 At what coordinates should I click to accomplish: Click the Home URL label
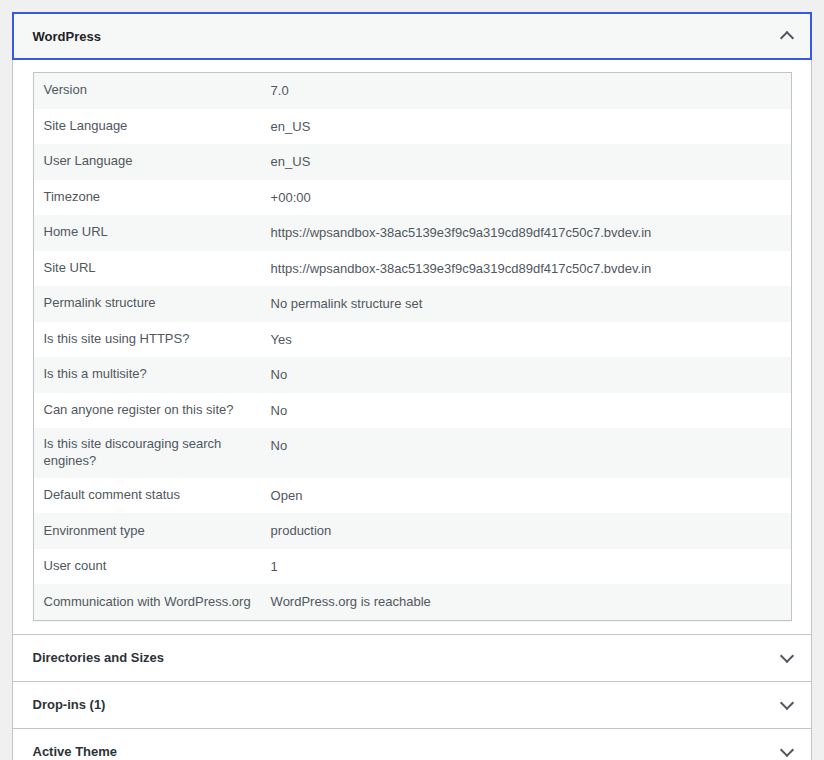tap(75, 232)
